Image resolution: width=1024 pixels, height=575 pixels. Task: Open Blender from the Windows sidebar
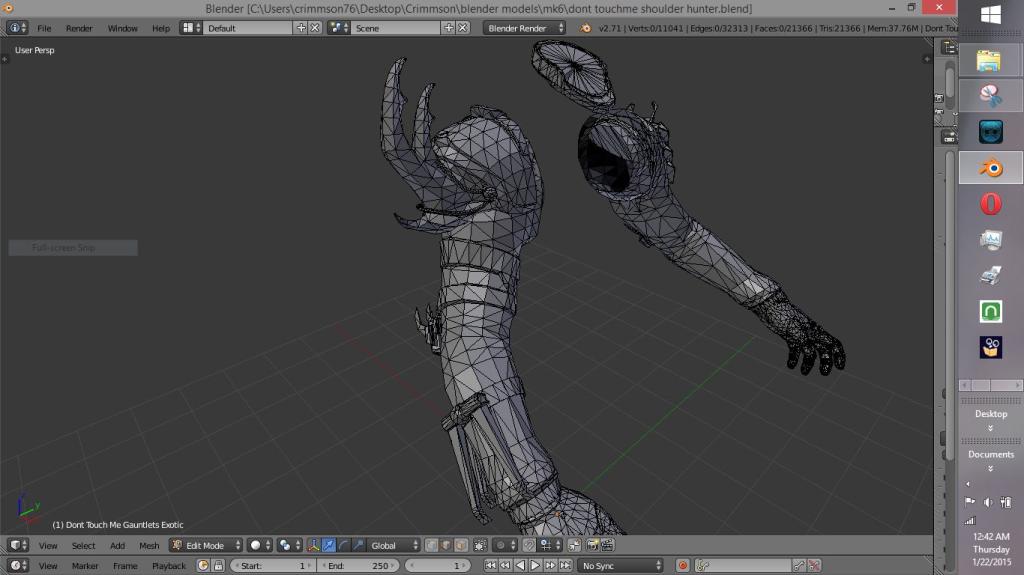(990, 168)
